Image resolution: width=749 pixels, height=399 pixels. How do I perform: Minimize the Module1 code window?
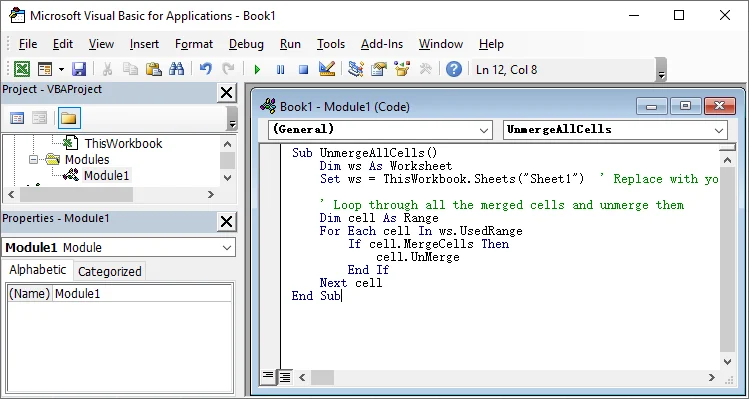(652, 106)
